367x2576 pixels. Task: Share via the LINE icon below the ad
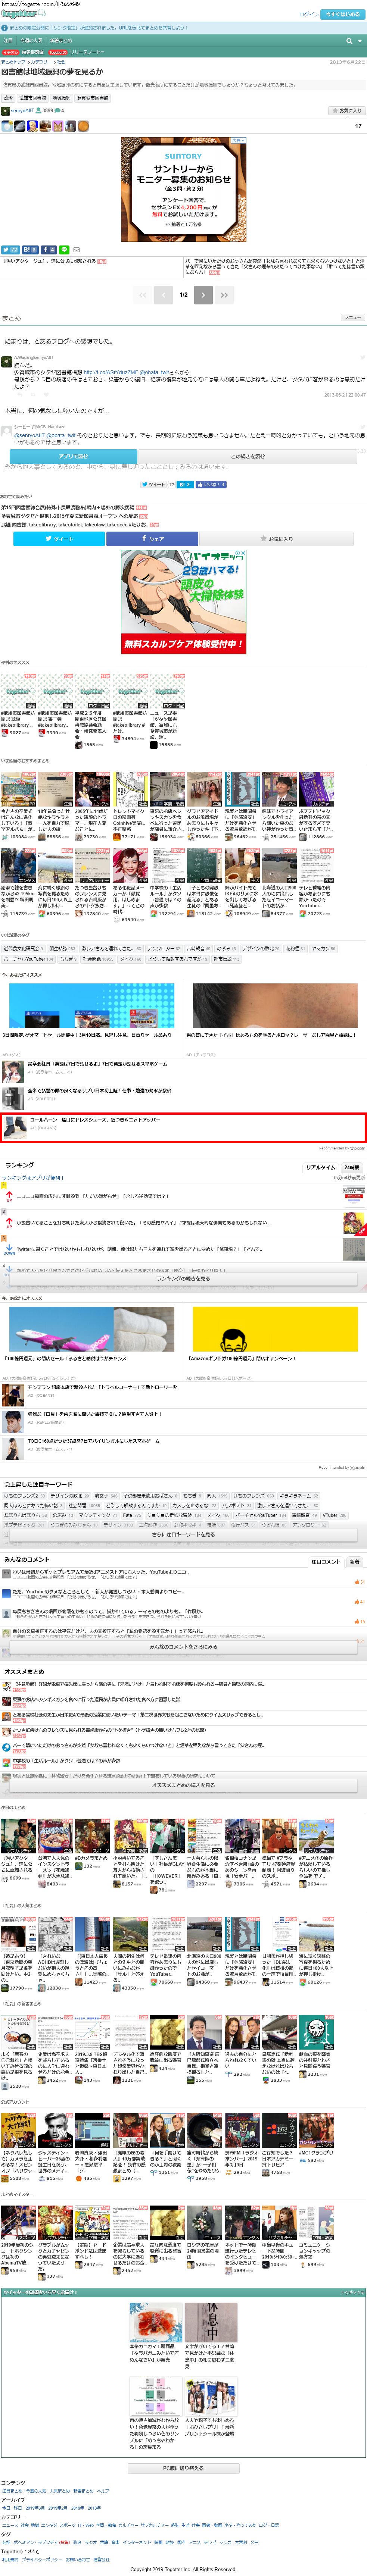64,250
